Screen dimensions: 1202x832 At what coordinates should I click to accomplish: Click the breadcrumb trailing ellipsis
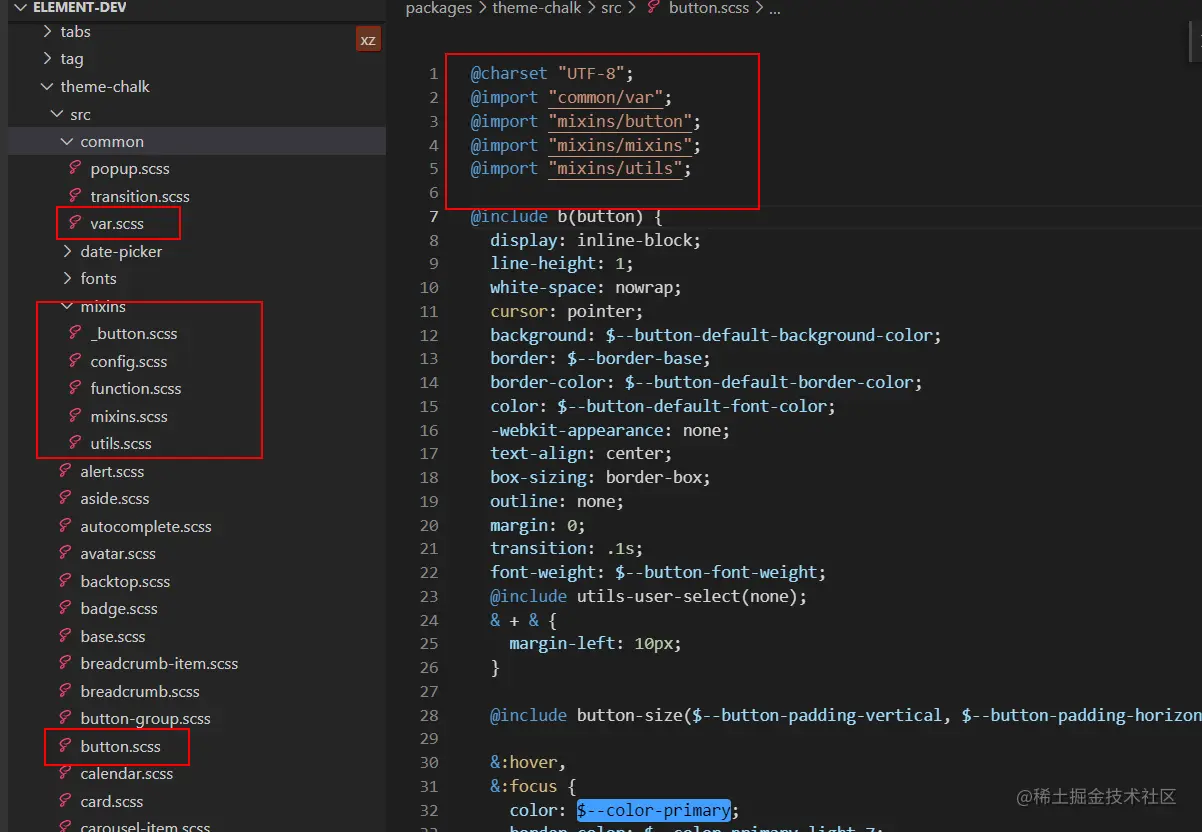[774, 8]
